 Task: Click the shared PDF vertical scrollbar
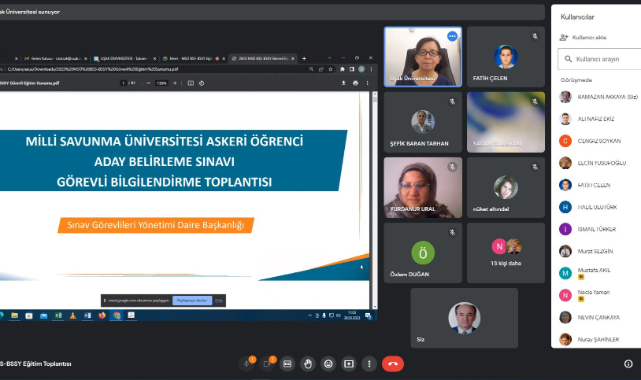374,200
